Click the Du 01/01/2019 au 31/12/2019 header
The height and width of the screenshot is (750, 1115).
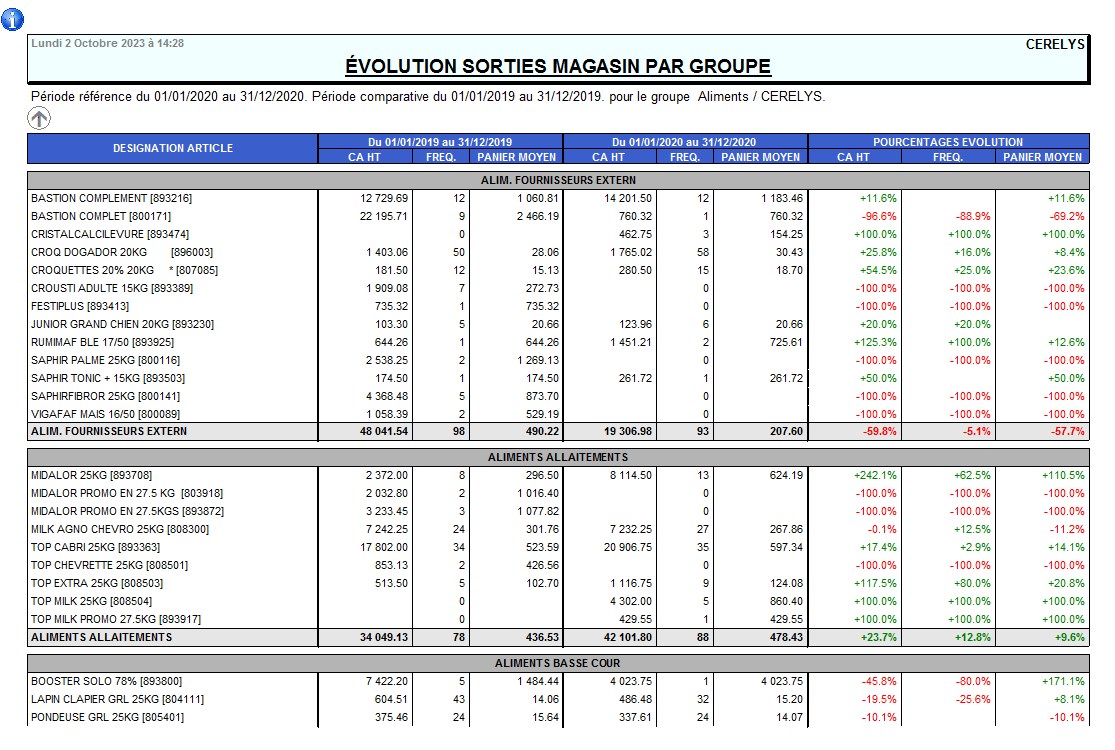pos(440,142)
